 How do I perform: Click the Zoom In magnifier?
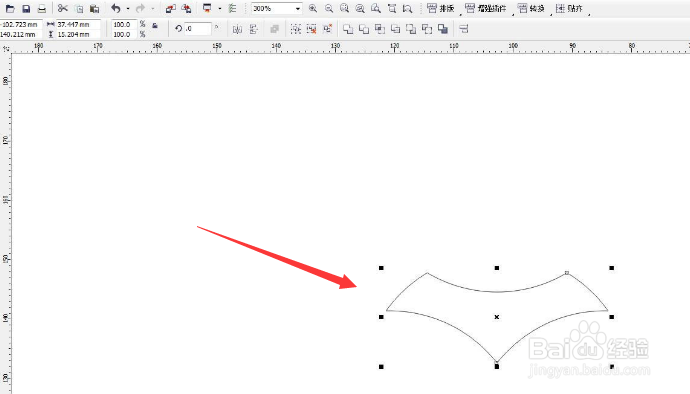313,8
